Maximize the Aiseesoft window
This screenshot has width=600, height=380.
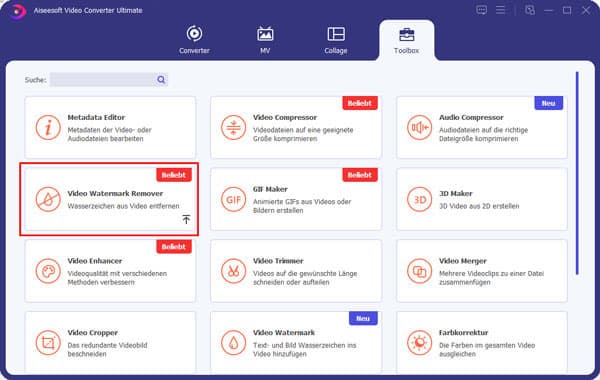(567, 10)
